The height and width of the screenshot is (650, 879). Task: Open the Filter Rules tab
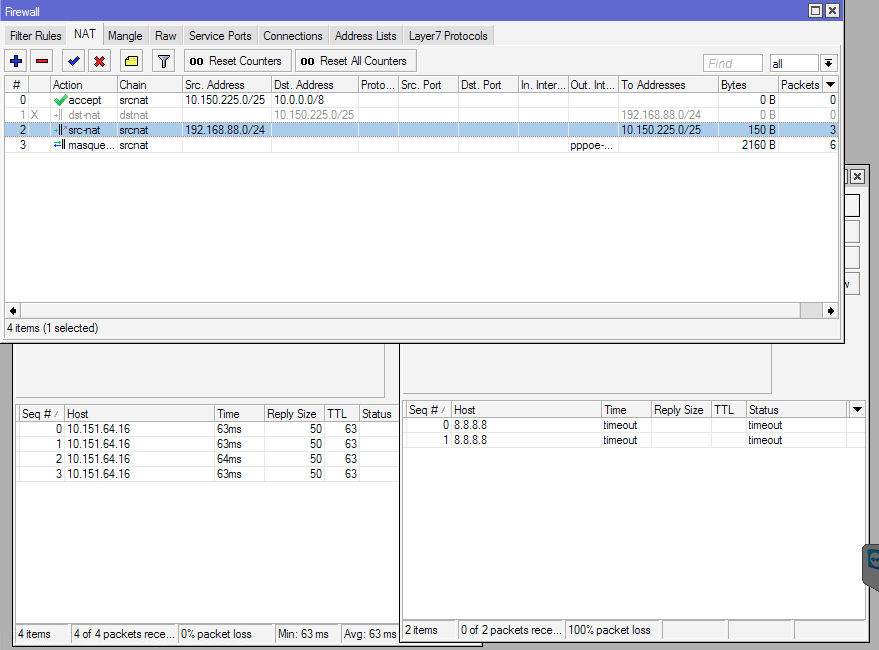coord(35,36)
